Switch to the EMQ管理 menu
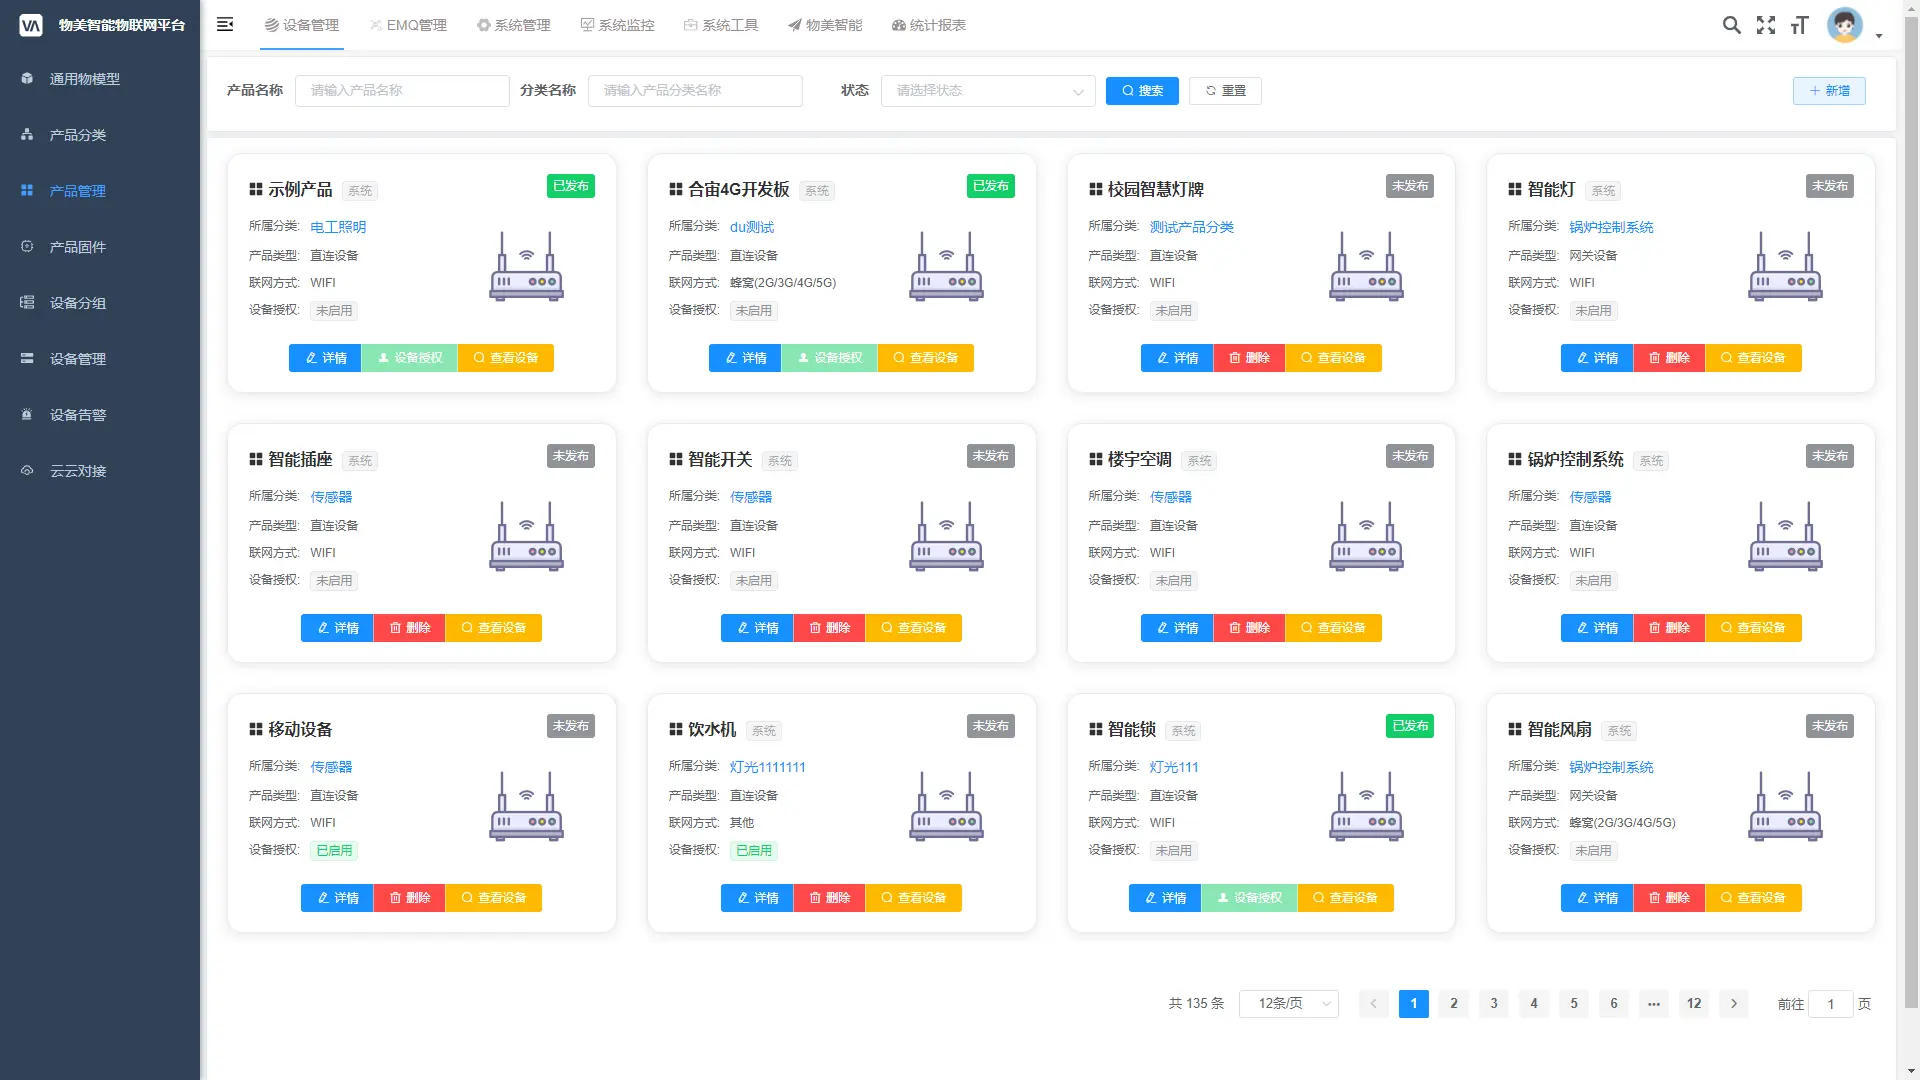1920x1080 pixels. click(409, 25)
